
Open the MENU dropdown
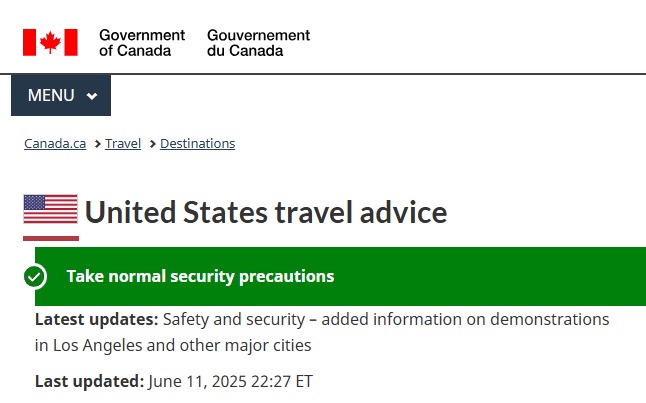[61, 95]
